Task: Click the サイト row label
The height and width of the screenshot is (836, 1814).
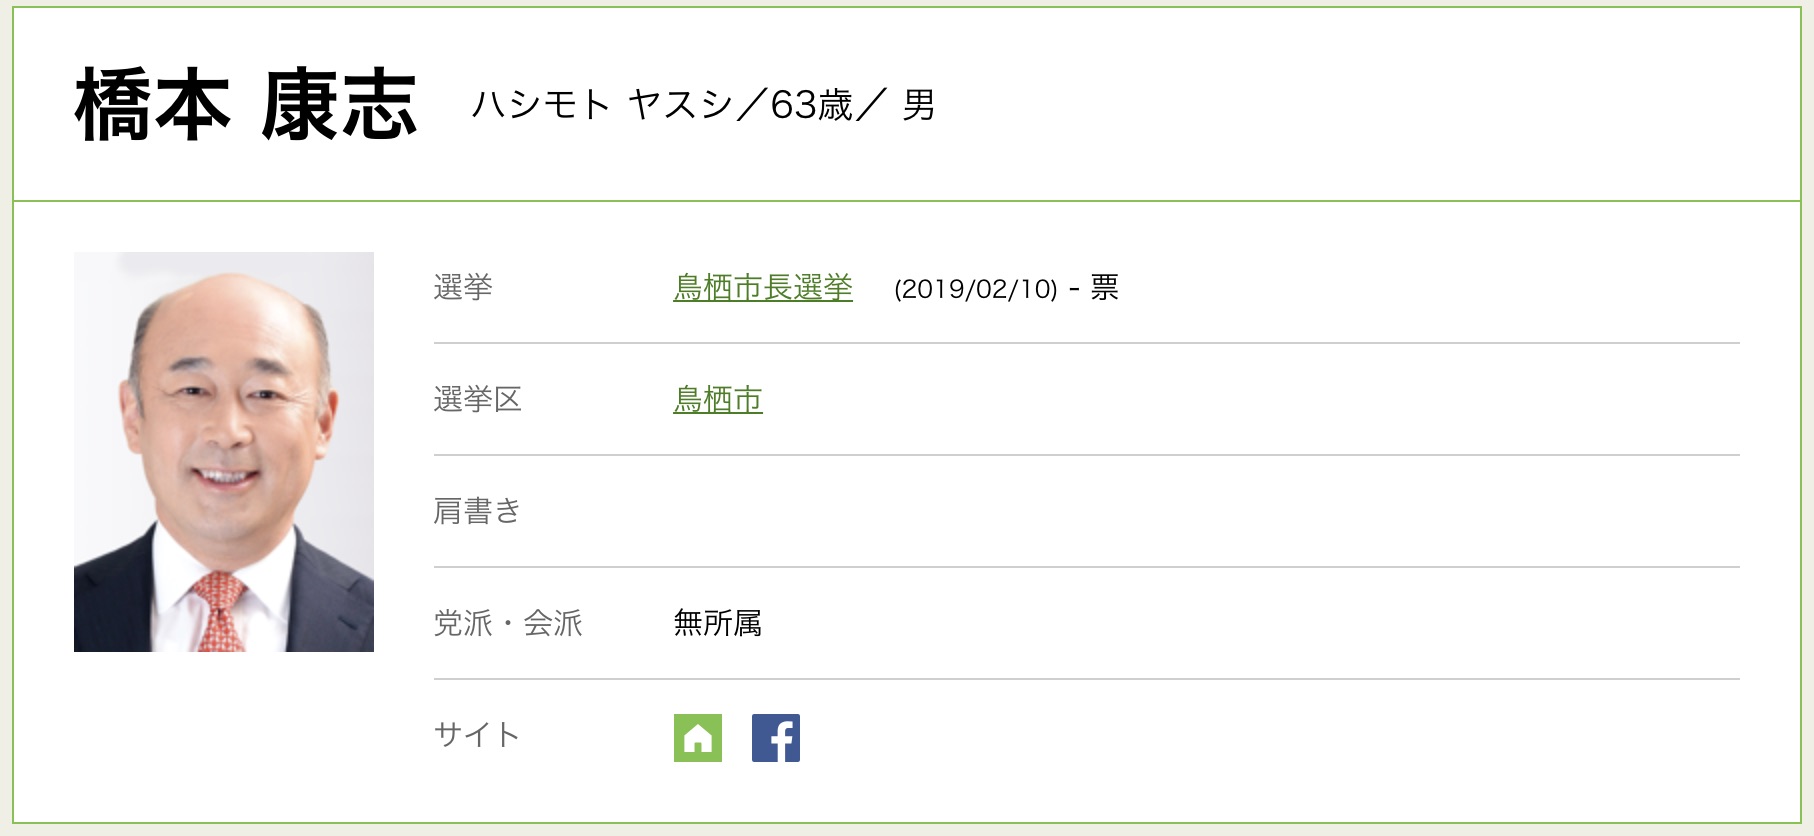Action: pos(477,735)
